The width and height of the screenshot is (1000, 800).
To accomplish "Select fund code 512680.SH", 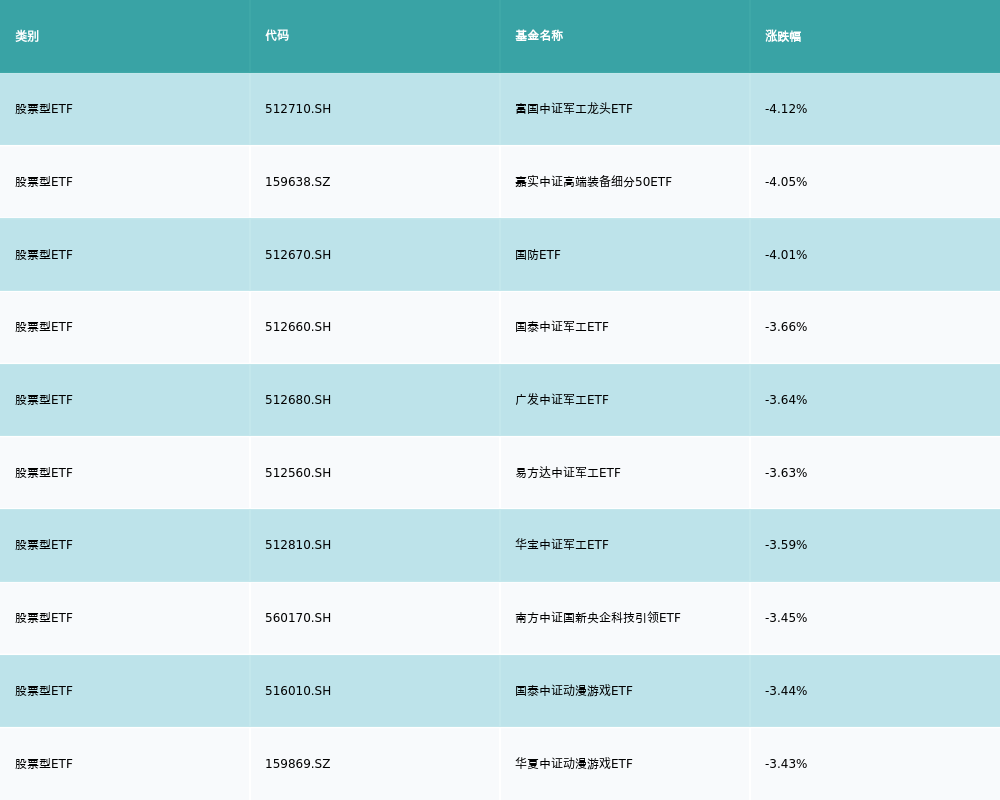I will pyautogui.click(x=298, y=400).
